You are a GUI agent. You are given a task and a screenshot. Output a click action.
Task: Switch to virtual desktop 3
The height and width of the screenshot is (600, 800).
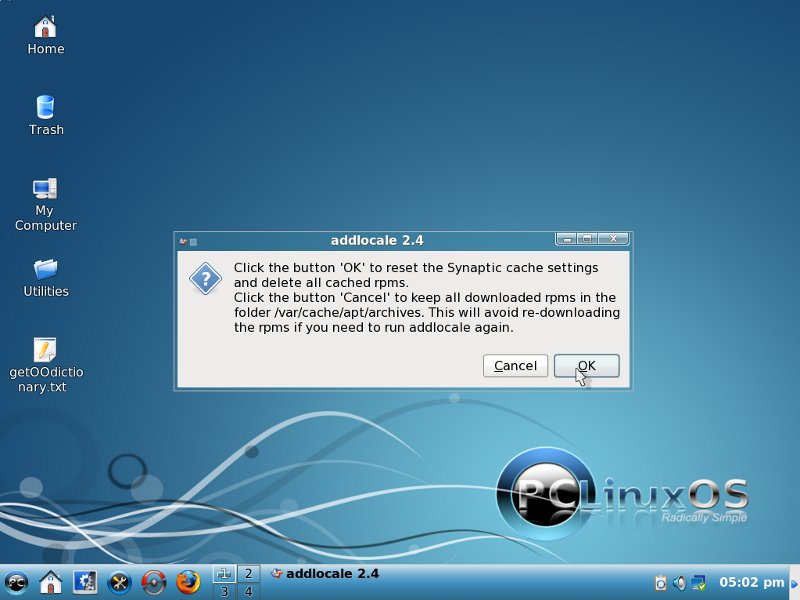pos(224,591)
